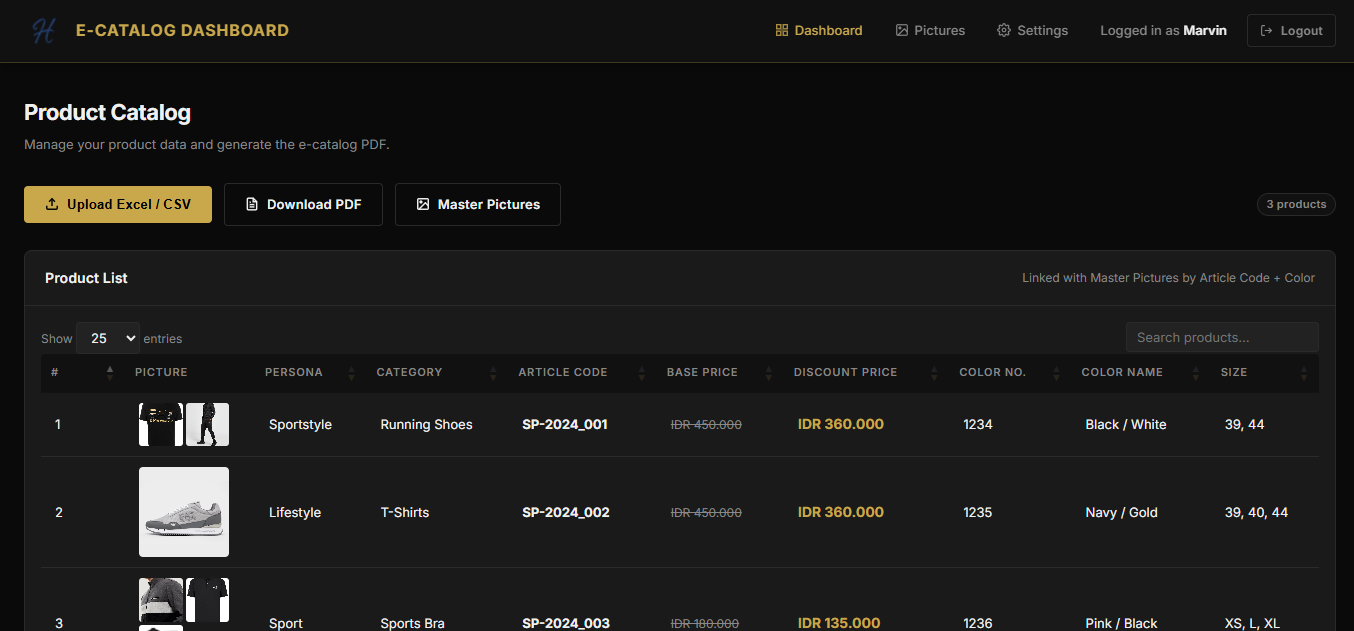The height and width of the screenshot is (631, 1354).
Task: Go to the Pictures nav tab
Action: (930, 31)
